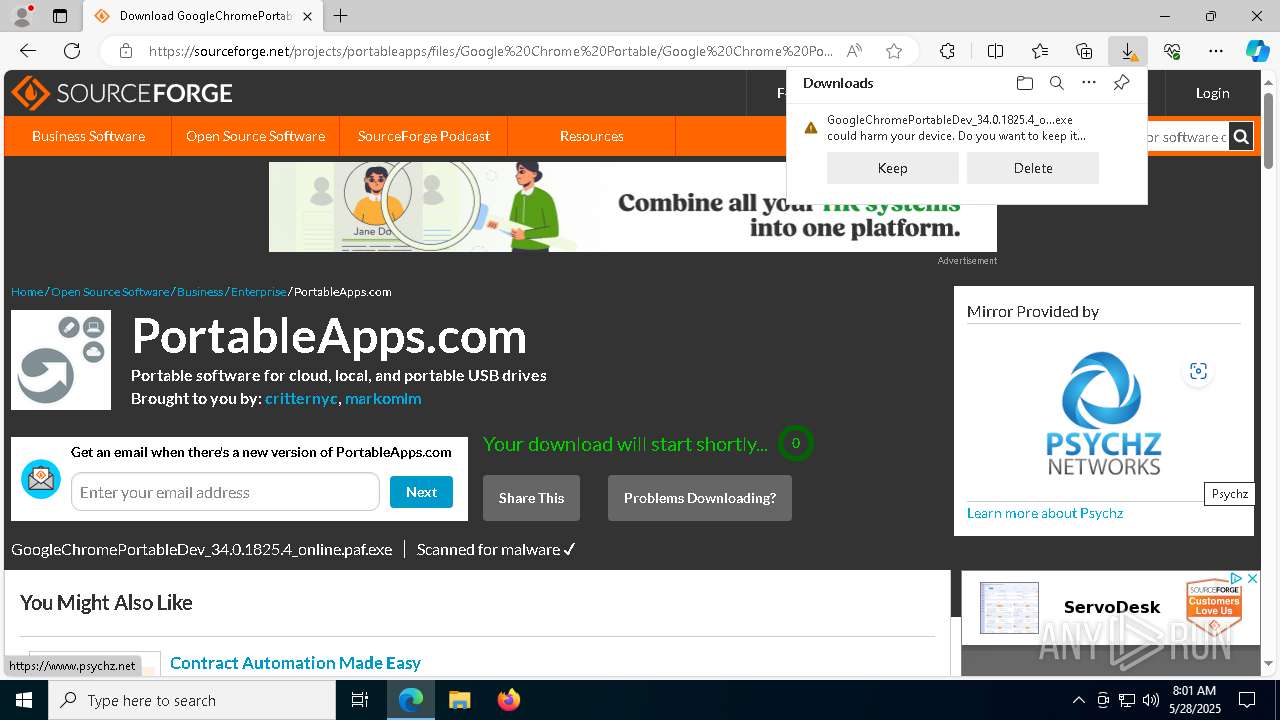The height and width of the screenshot is (720, 1280).
Task: Click the PortableApps.com project icon
Action: [x=61, y=360]
